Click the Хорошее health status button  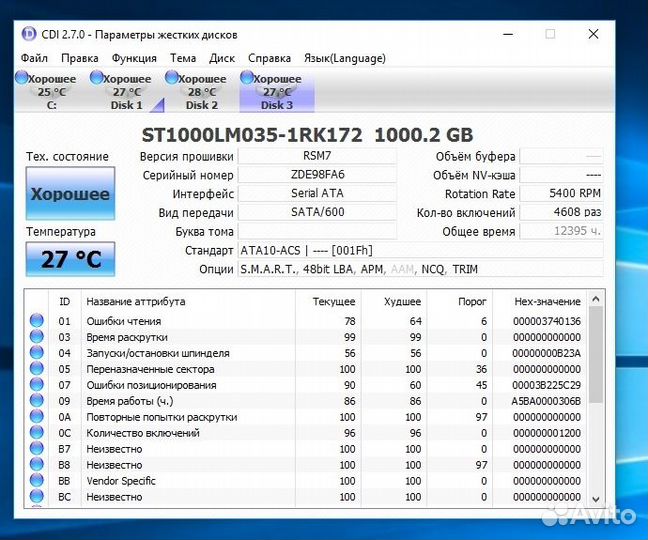(70, 193)
